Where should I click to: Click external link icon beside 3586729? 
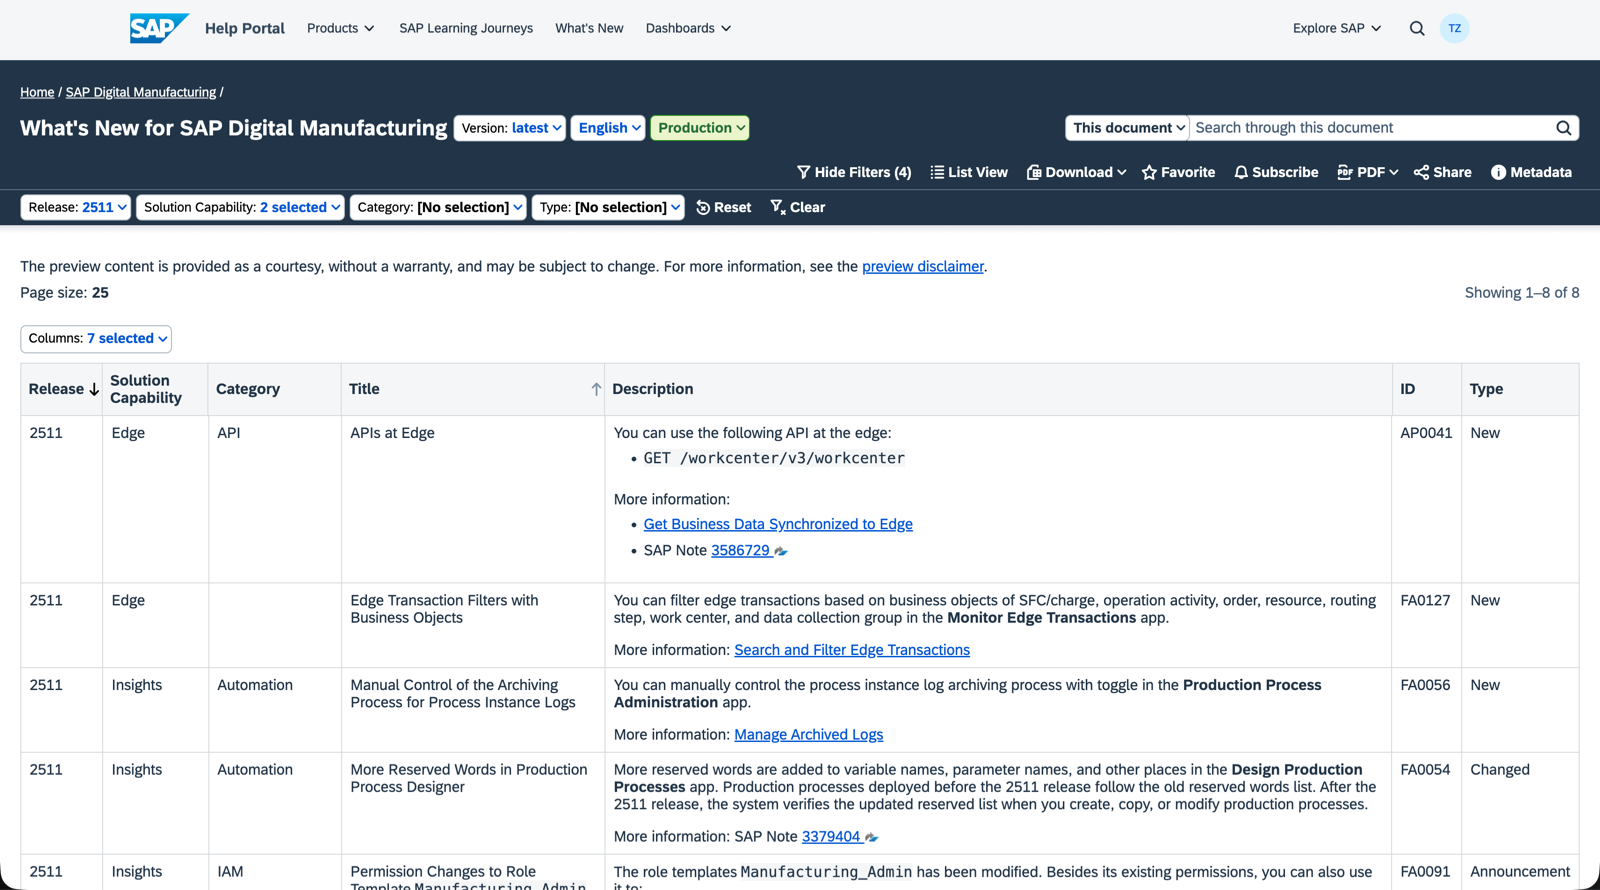click(x=781, y=551)
